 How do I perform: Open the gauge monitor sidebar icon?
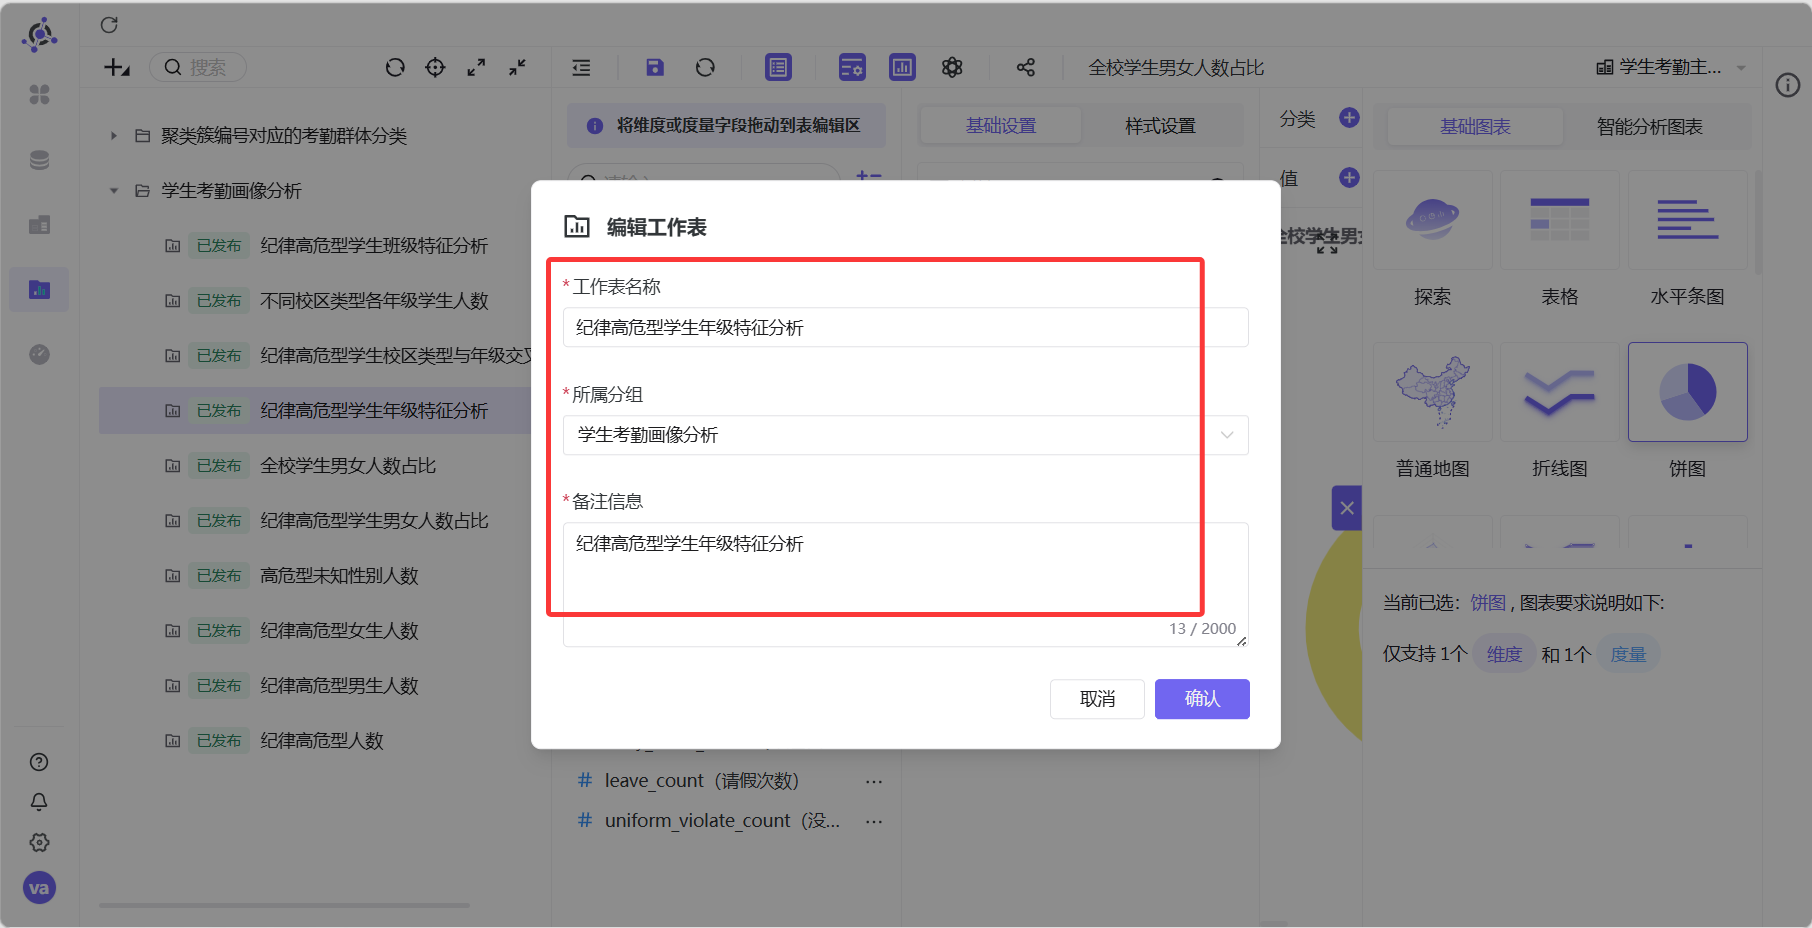pos(39,354)
